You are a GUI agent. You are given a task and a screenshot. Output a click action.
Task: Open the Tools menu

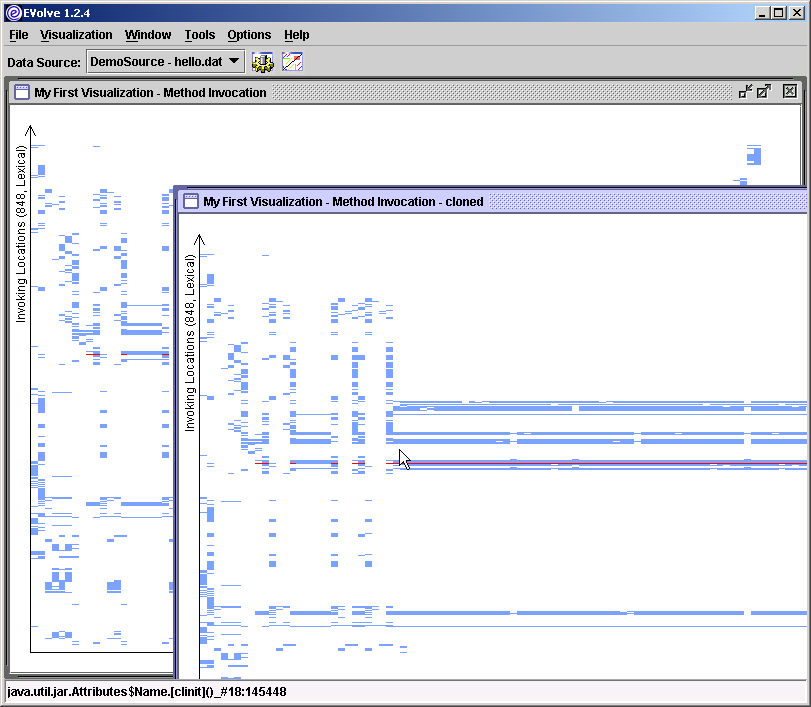pyautogui.click(x=200, y=35)
